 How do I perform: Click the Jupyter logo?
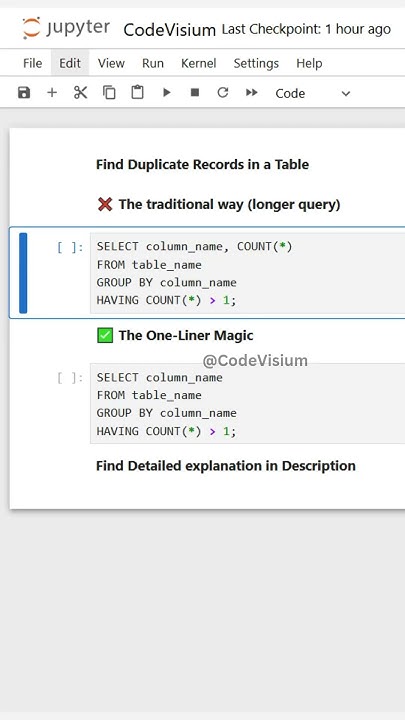coord(66,28)
